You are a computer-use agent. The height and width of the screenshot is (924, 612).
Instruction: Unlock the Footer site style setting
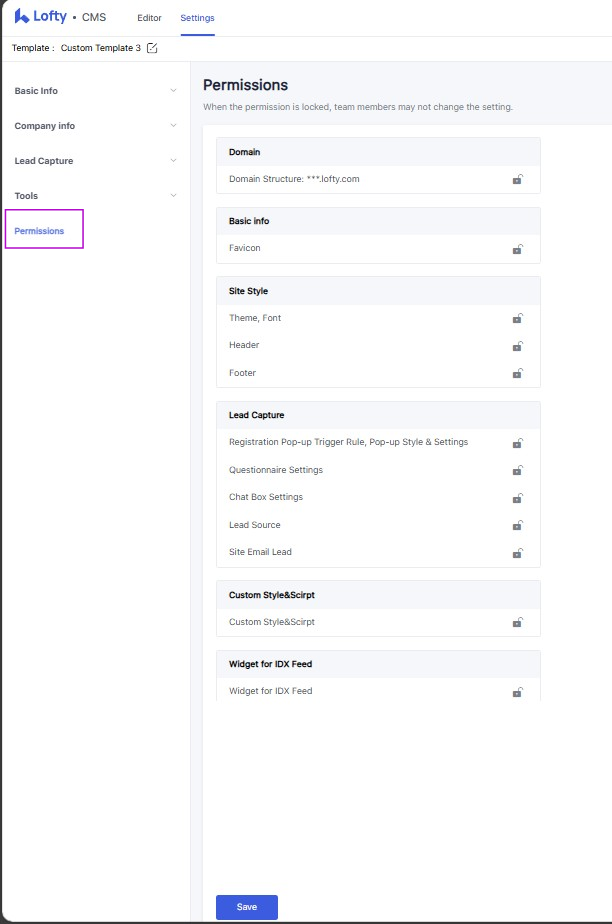click(x=518, y=374)
